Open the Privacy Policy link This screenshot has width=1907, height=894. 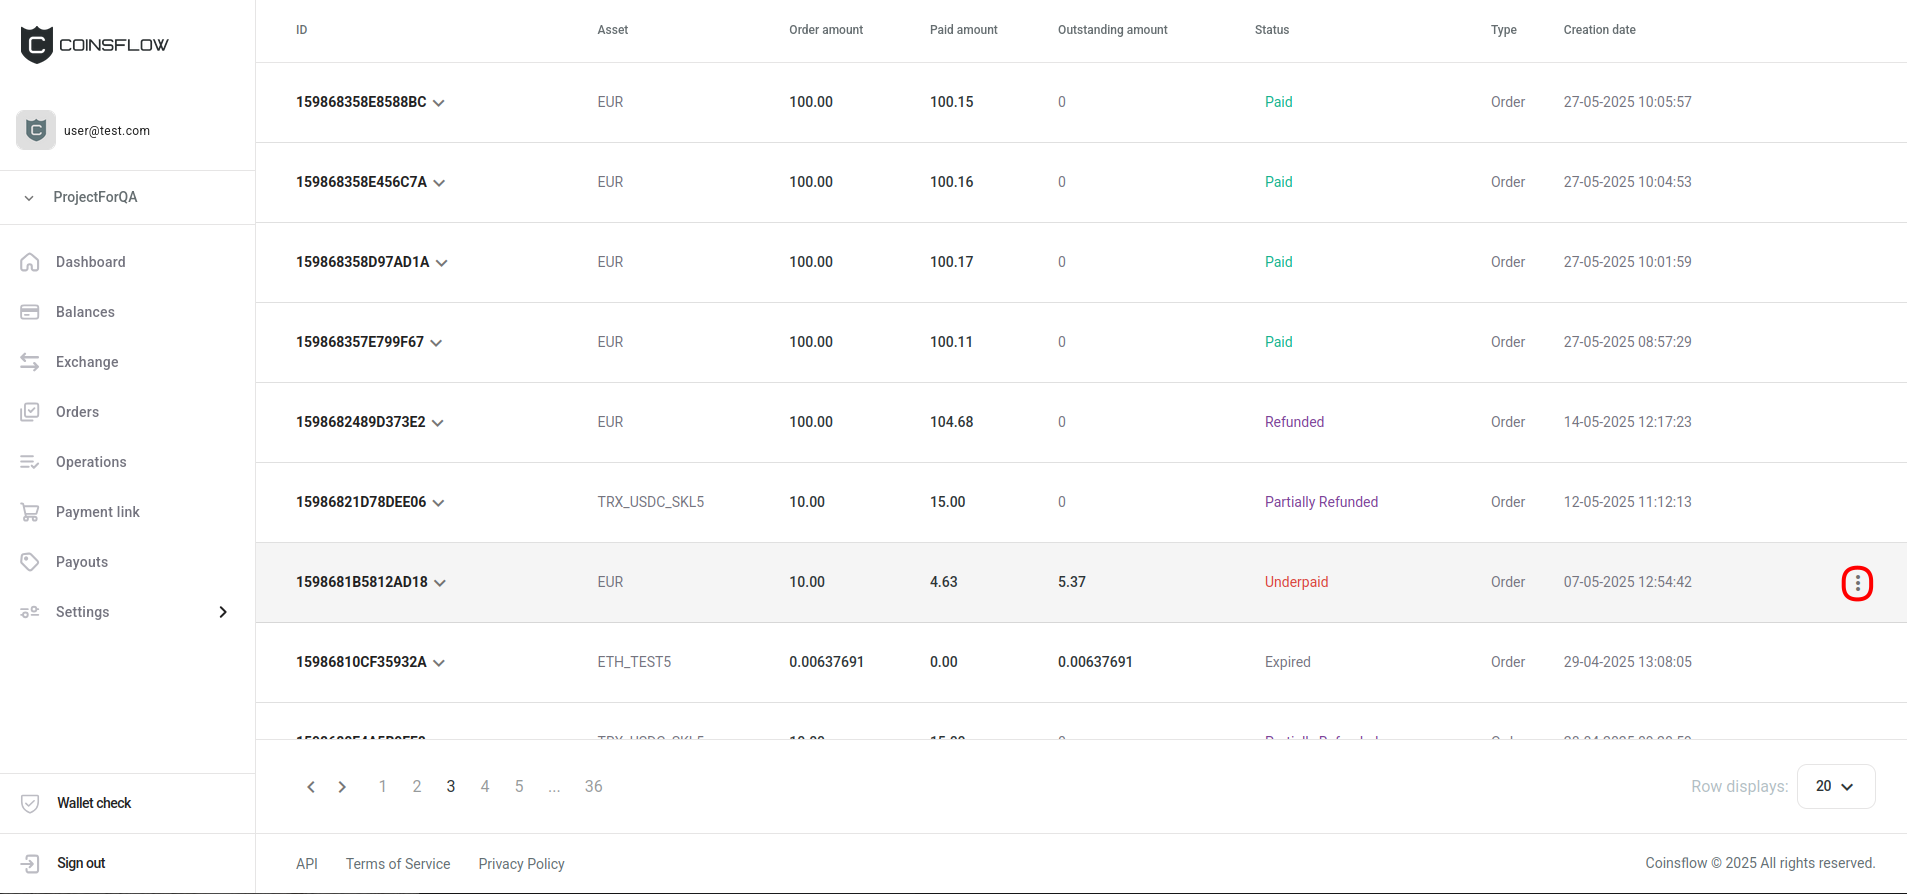521,864
